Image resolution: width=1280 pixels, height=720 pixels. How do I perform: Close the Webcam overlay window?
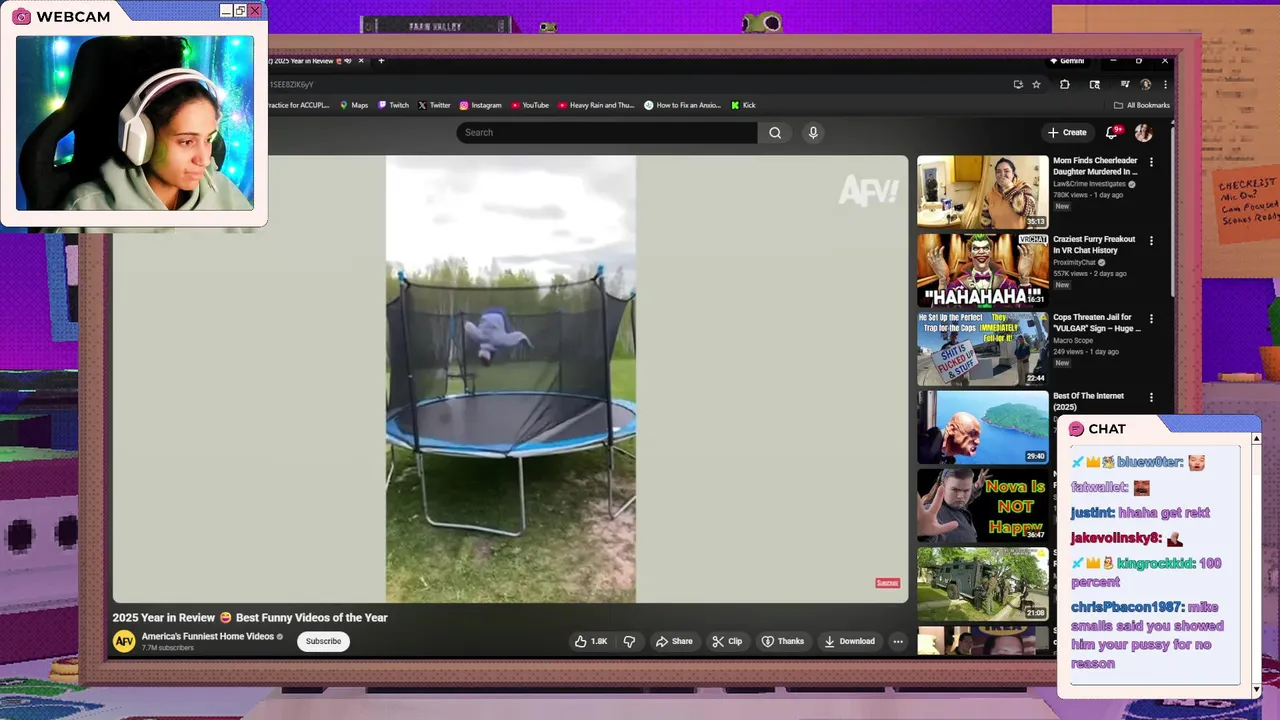tap(255, 11)
